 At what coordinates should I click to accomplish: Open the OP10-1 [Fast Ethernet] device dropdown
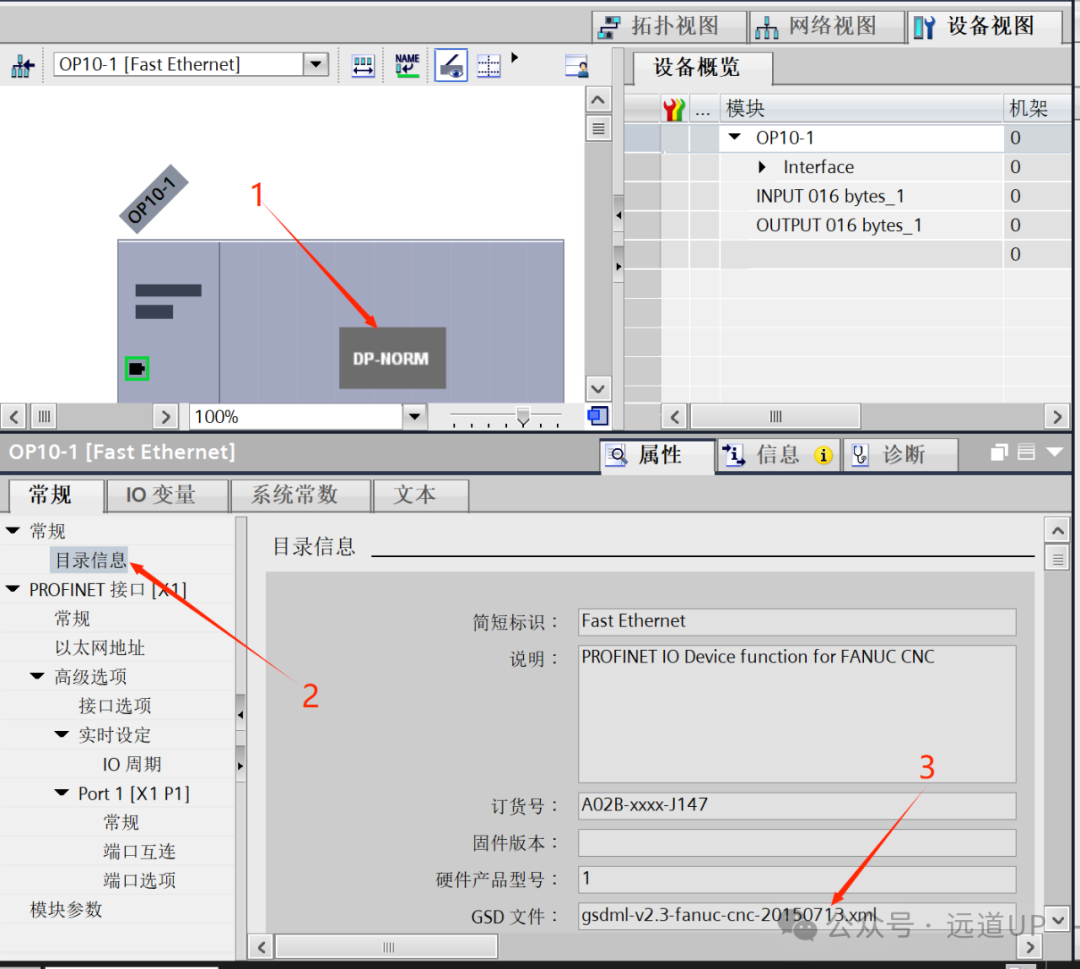[x=316, y=63]
